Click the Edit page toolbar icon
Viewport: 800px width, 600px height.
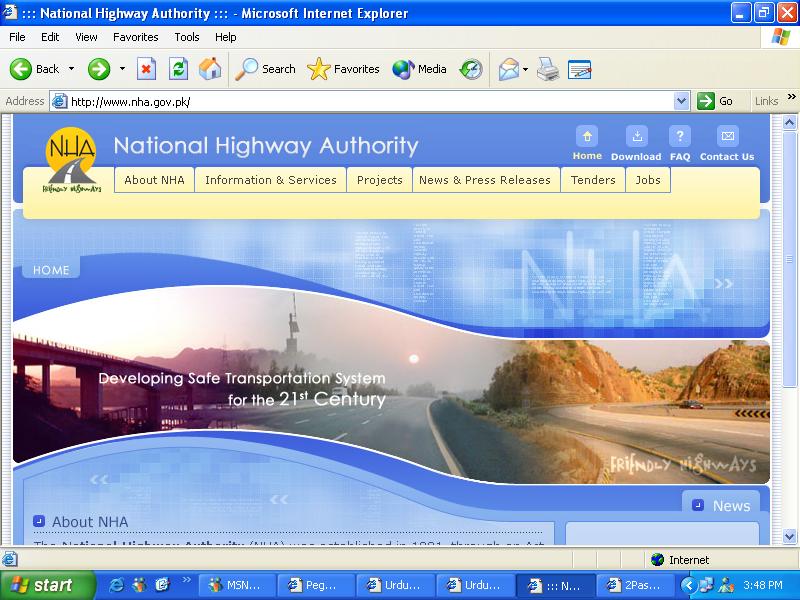click(579, 69)
